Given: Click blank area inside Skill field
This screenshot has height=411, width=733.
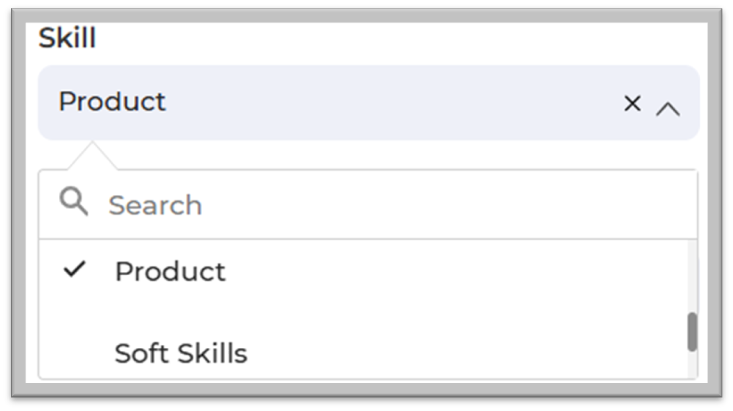Looking at the screenshot, I should click(400, 103).
